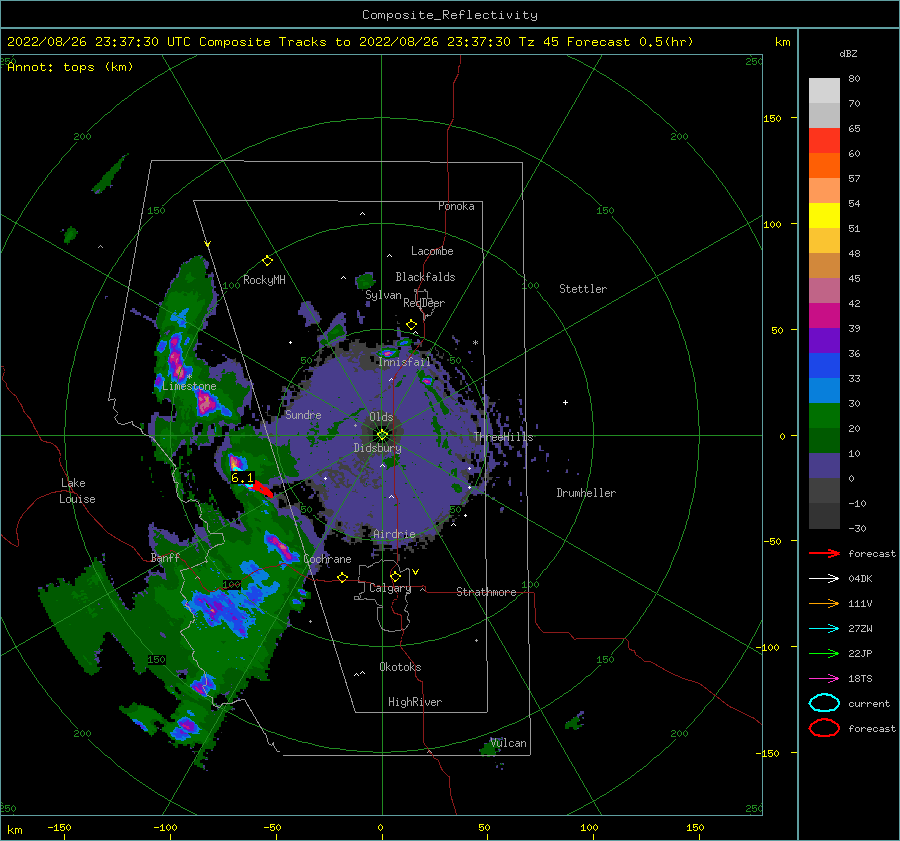Click the cyan current ellipse legend icon

[824, 703]
